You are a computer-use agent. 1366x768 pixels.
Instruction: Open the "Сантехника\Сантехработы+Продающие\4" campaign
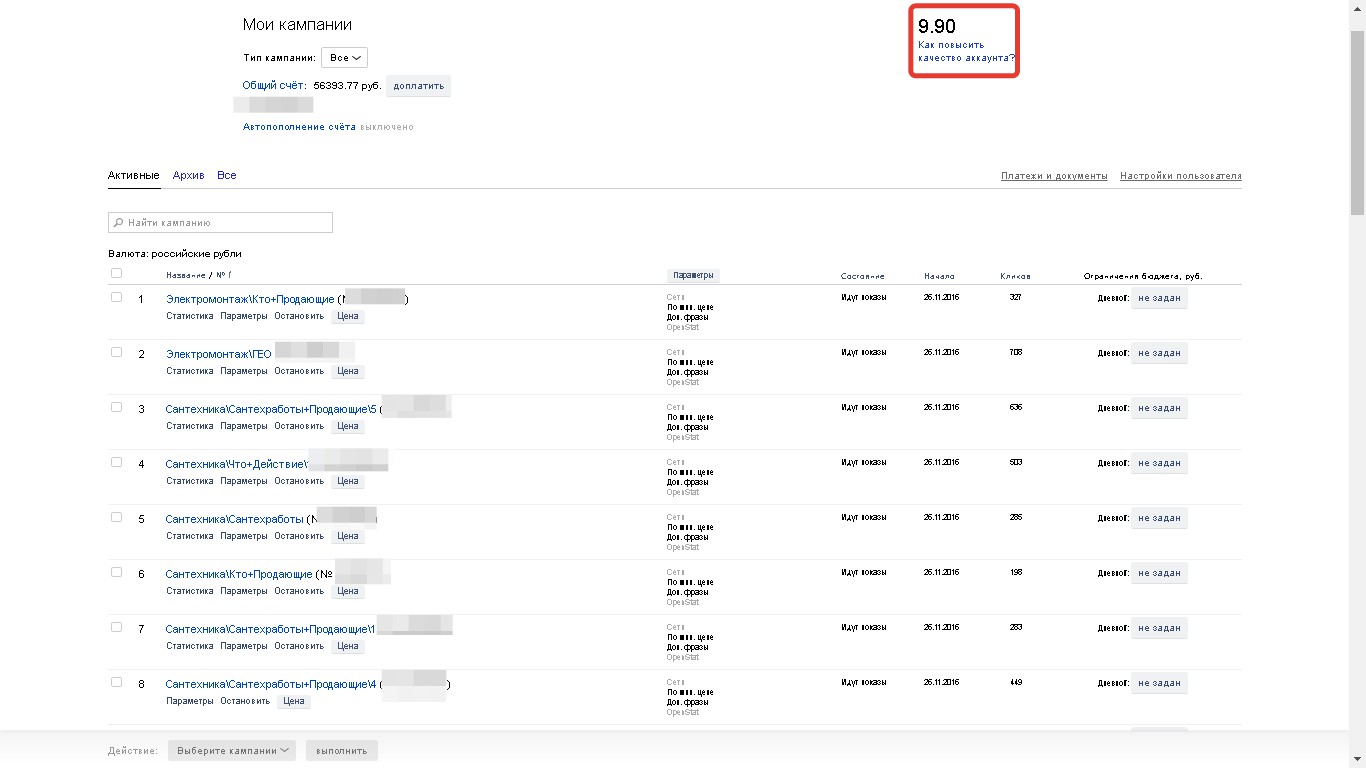tap(271, 685)
